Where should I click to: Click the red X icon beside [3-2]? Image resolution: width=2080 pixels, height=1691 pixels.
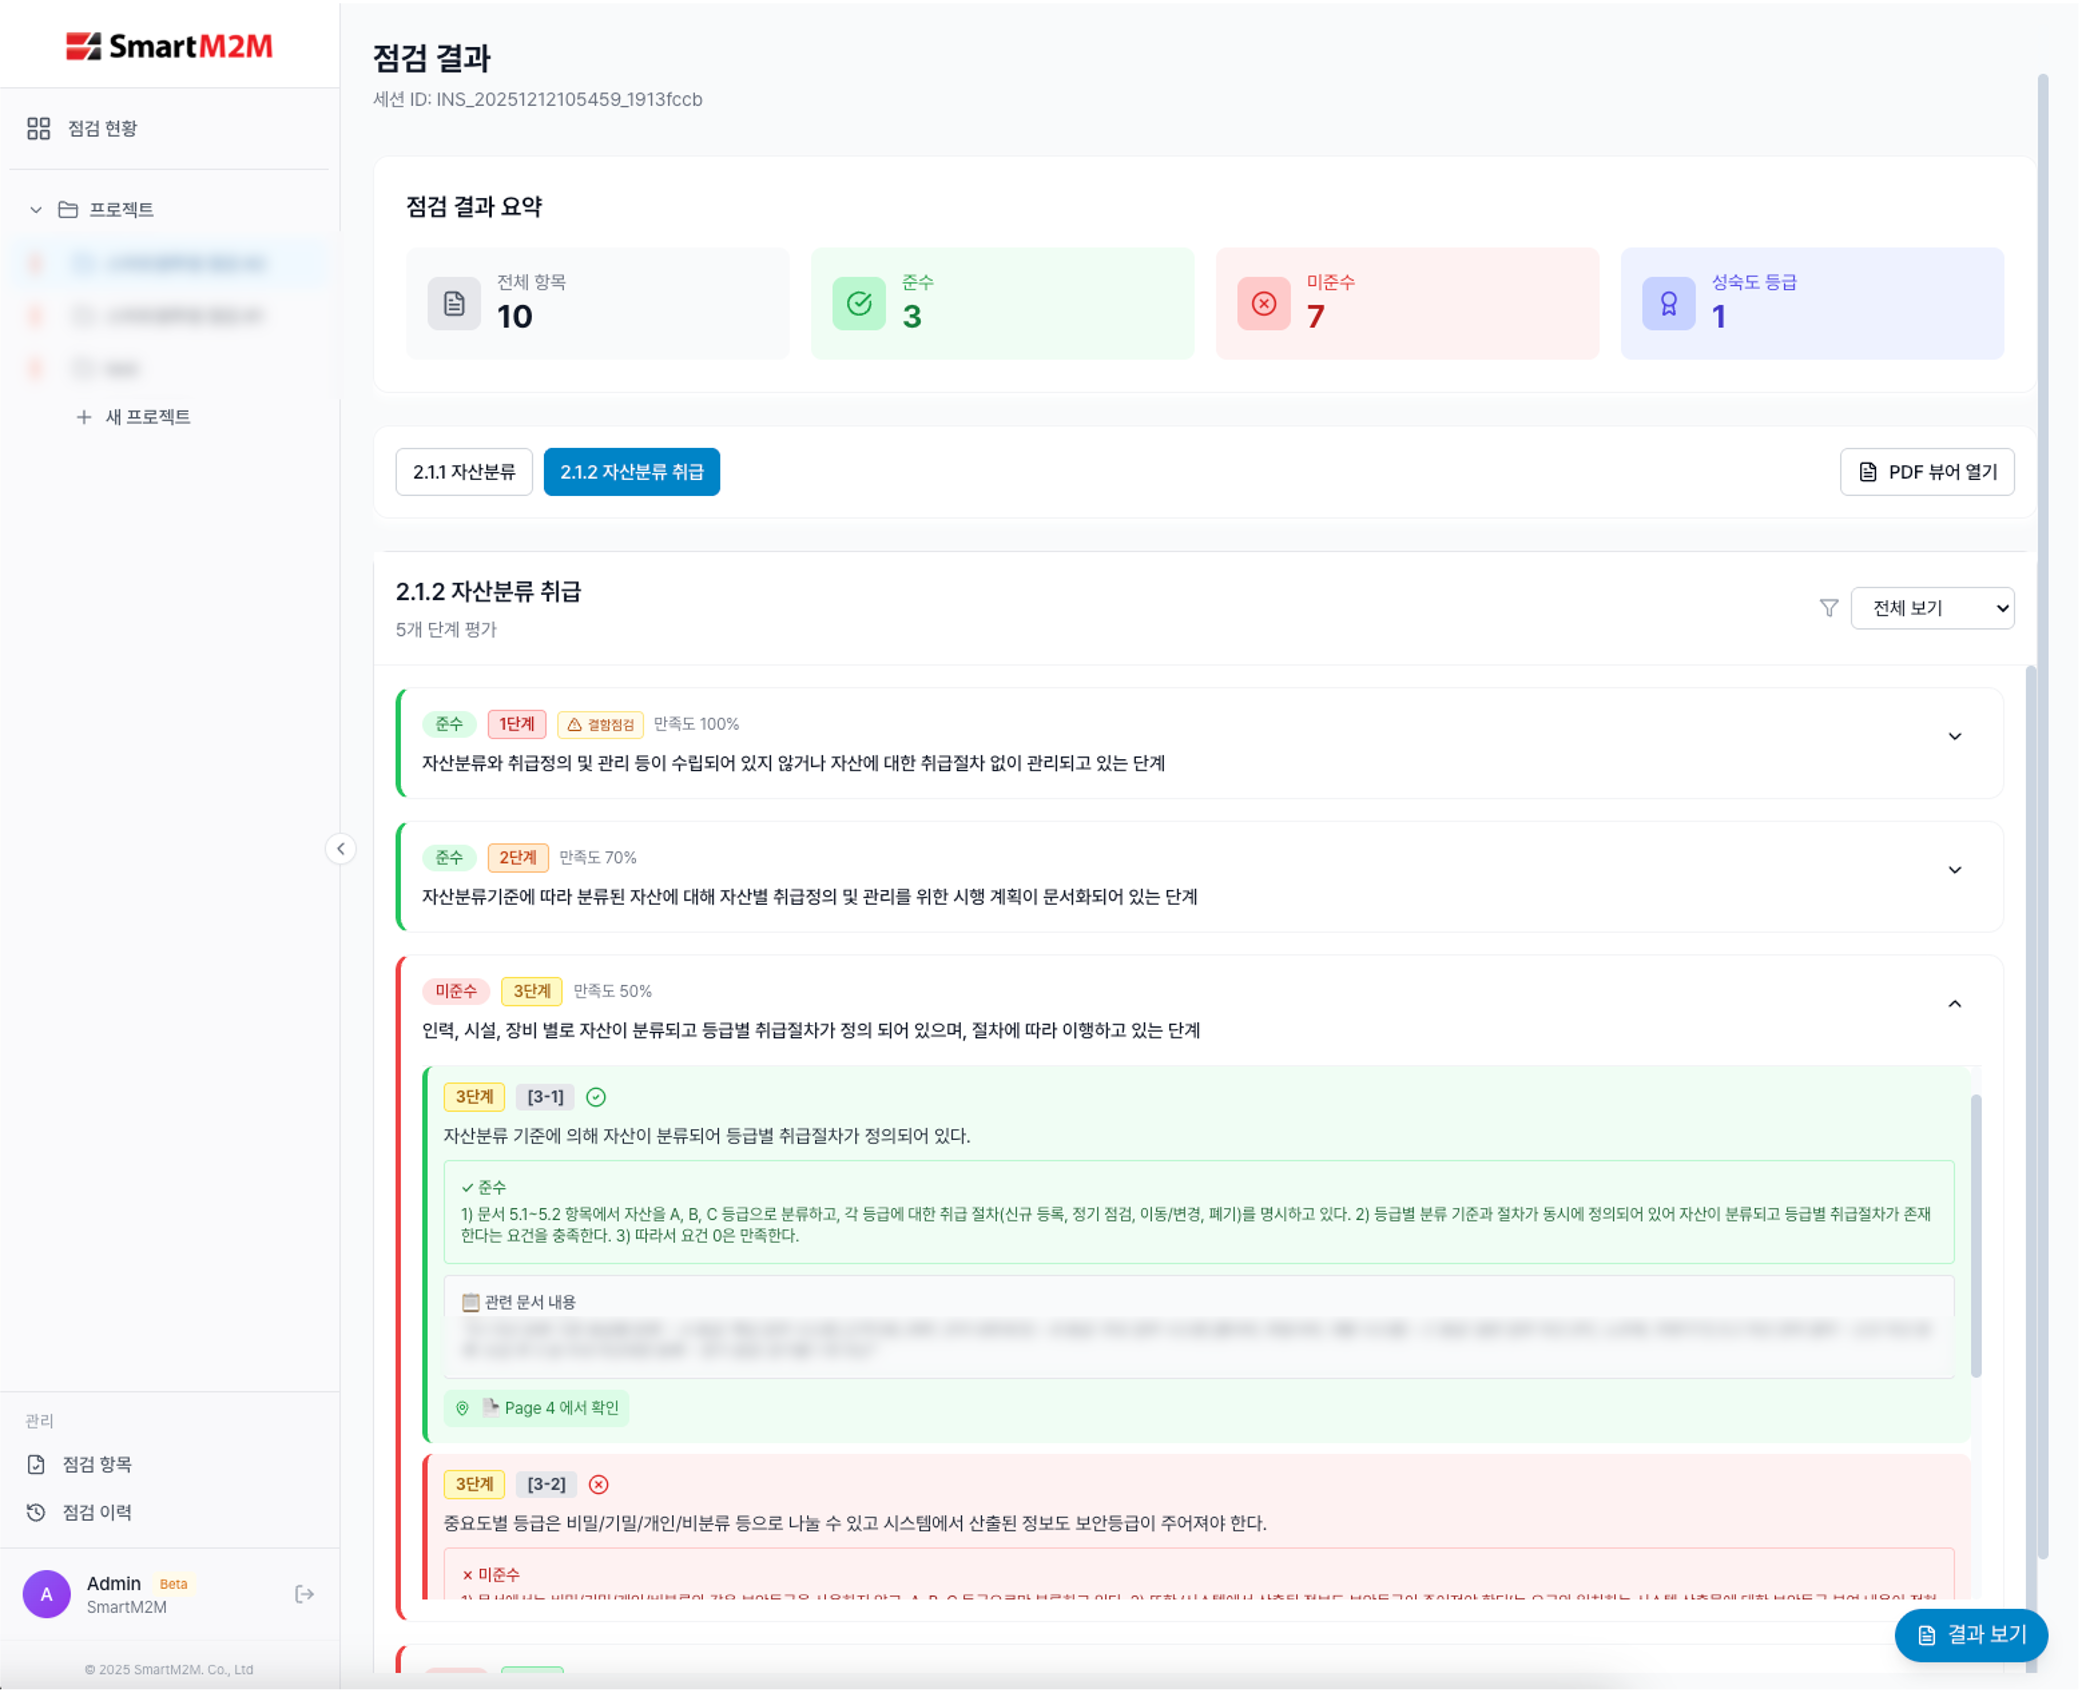point(598,1484)
